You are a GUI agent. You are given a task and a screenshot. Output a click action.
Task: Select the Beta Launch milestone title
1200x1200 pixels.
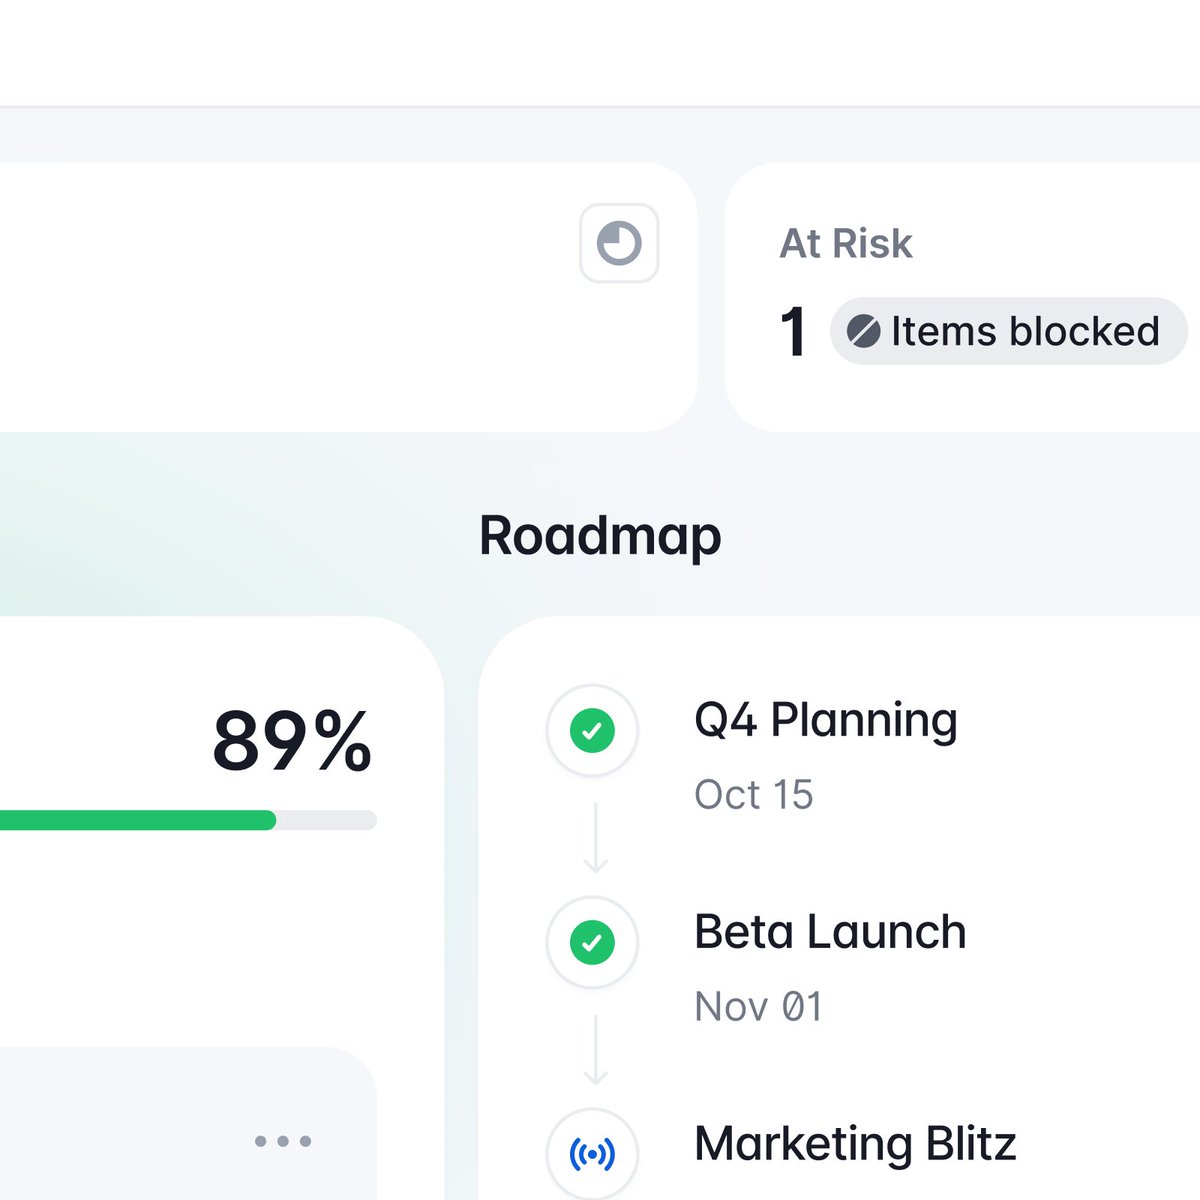coord(830,932)
